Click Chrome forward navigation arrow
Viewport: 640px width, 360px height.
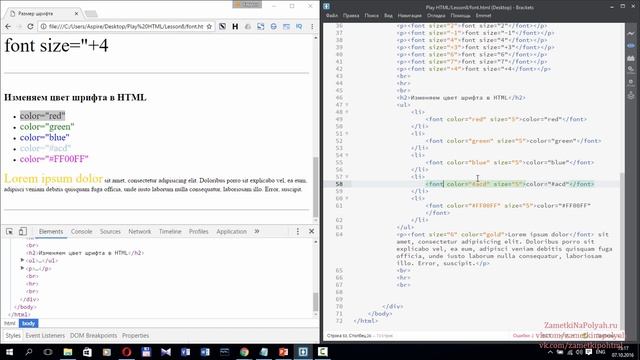19,27
